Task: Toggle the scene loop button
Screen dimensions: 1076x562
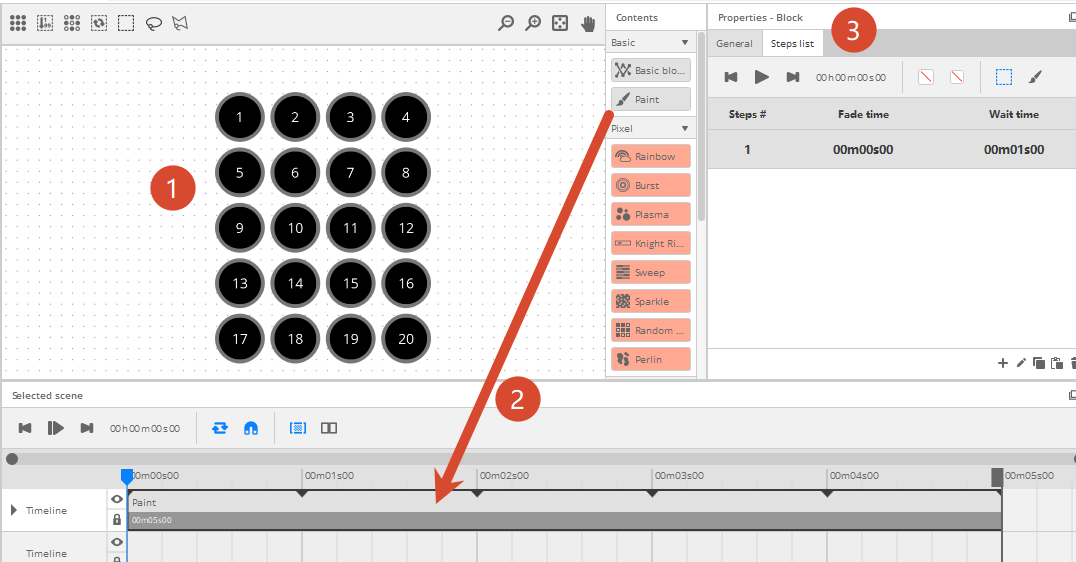Action: click(220, 428)
